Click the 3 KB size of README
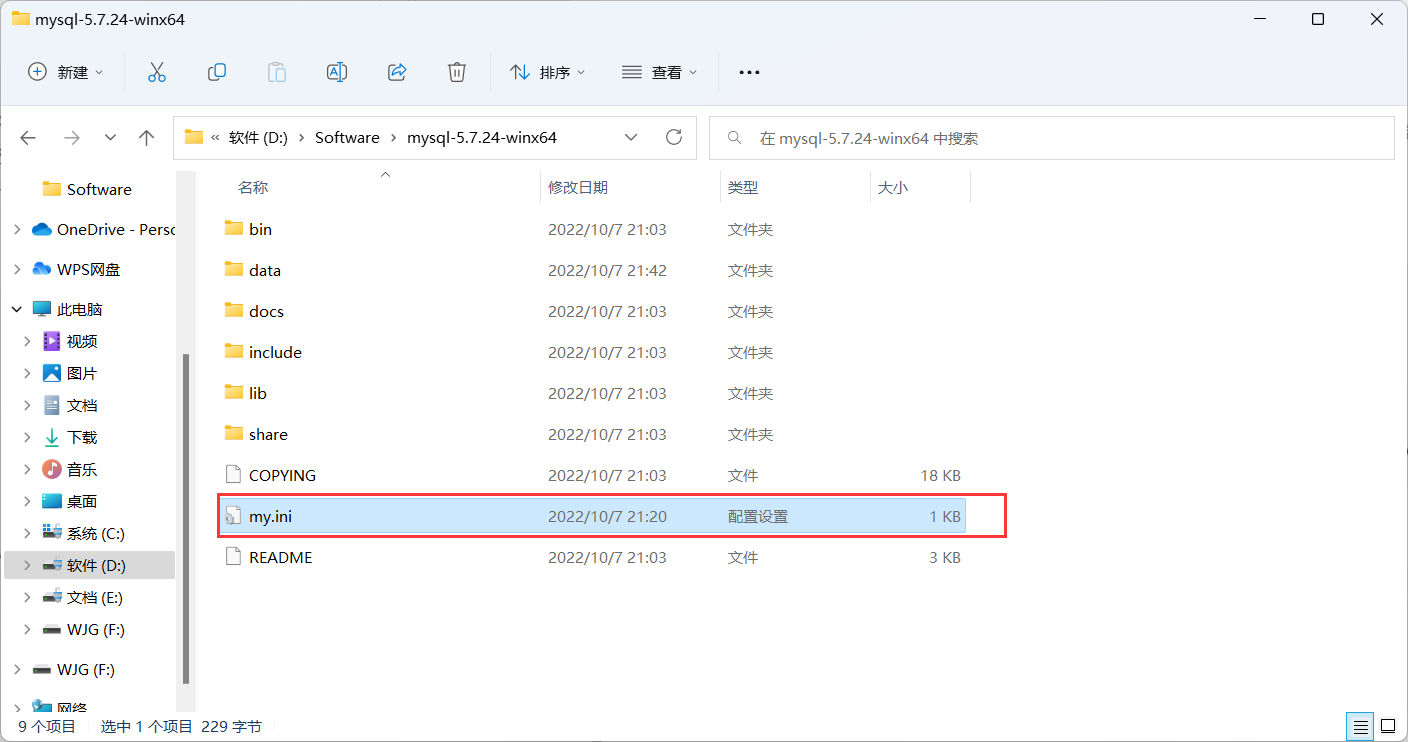Image resolution: width=1408 pixels, height=742 pixels. 945,557
